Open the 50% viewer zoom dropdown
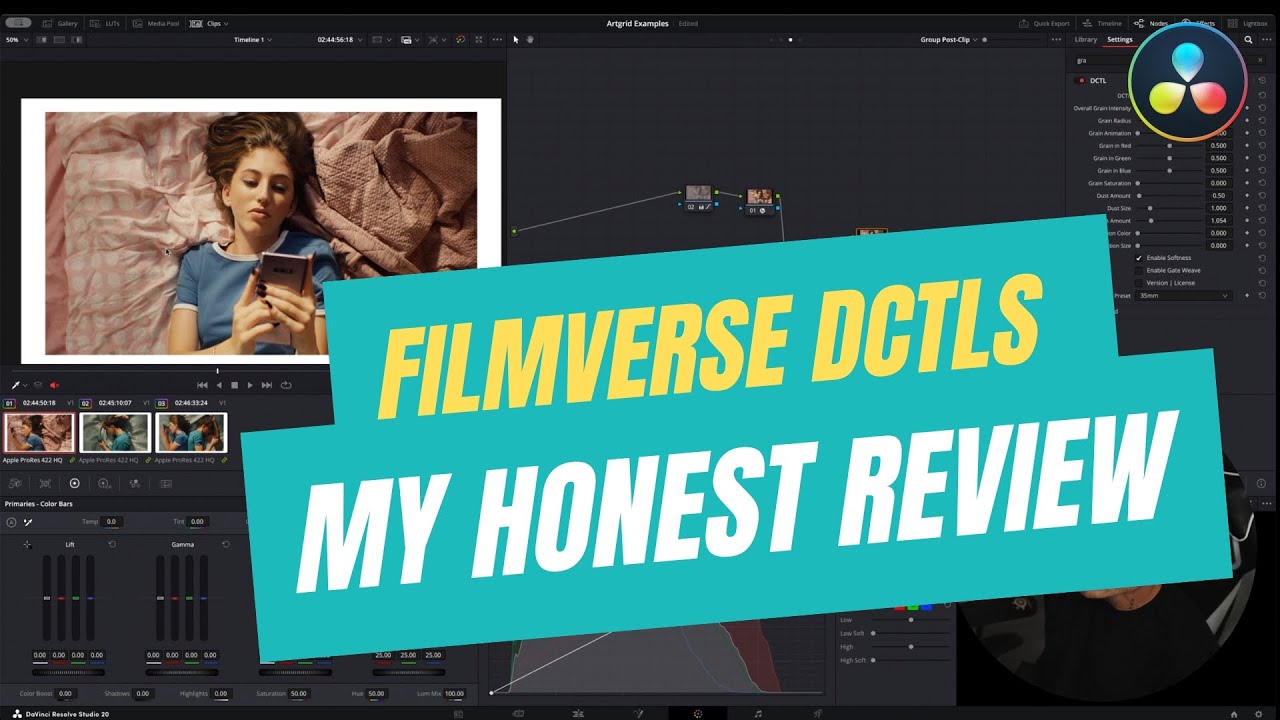The image size is (1280, 720). coord(15,40)
